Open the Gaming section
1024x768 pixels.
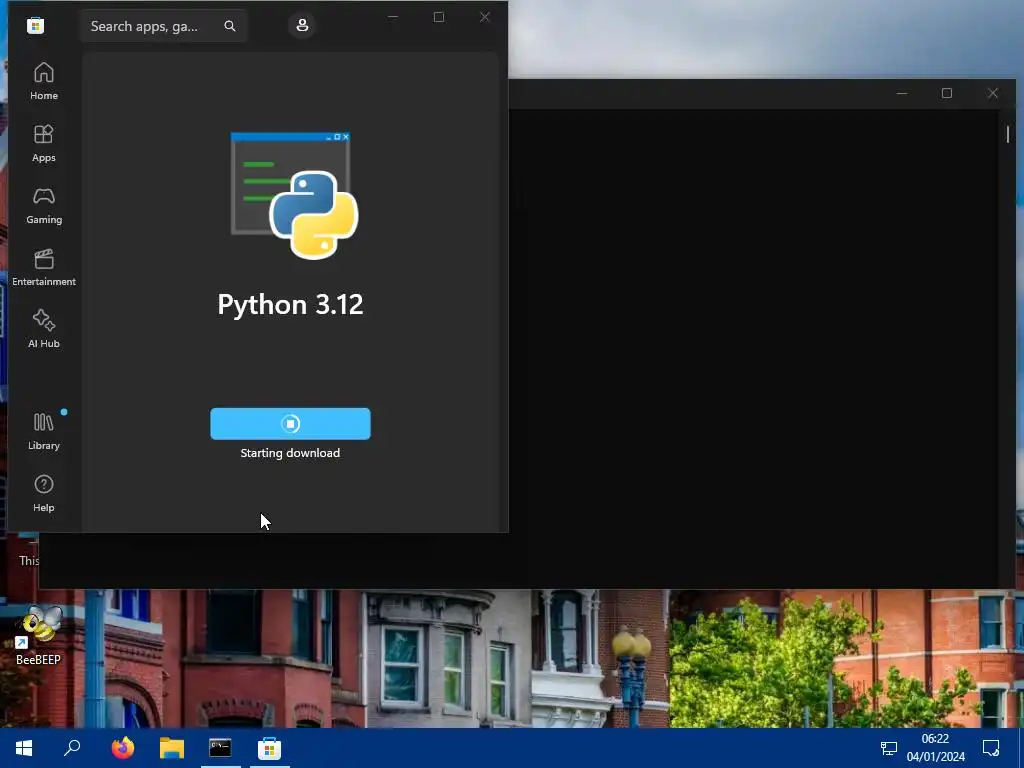(x=44, y=205)
